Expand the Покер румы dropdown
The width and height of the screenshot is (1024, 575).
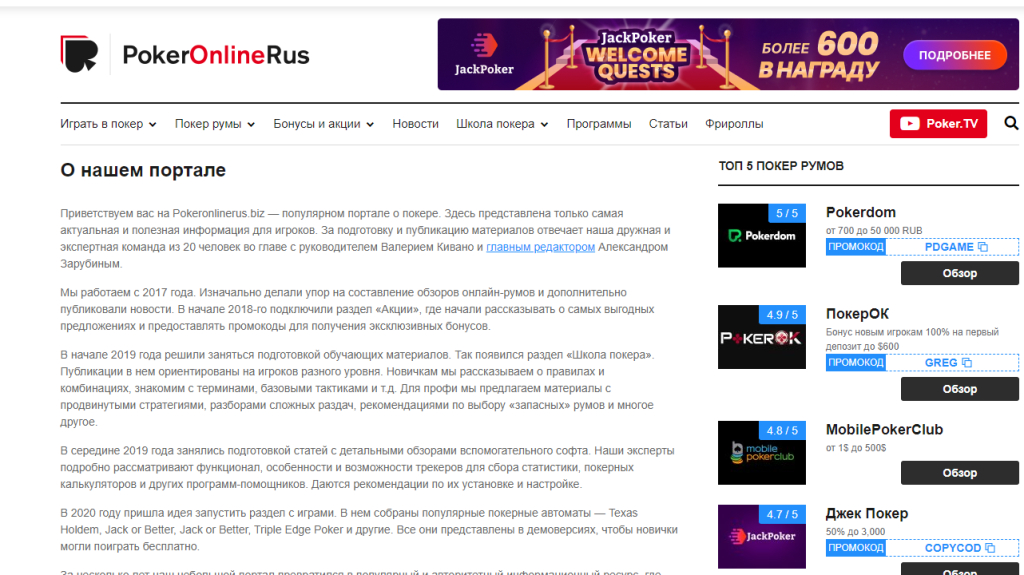pyautogui.click(x=215, y=124)
